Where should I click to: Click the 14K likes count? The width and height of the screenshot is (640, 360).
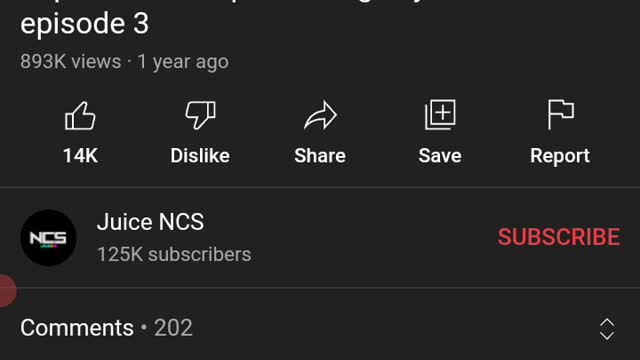pyautogui.click(x=80, y=156)
